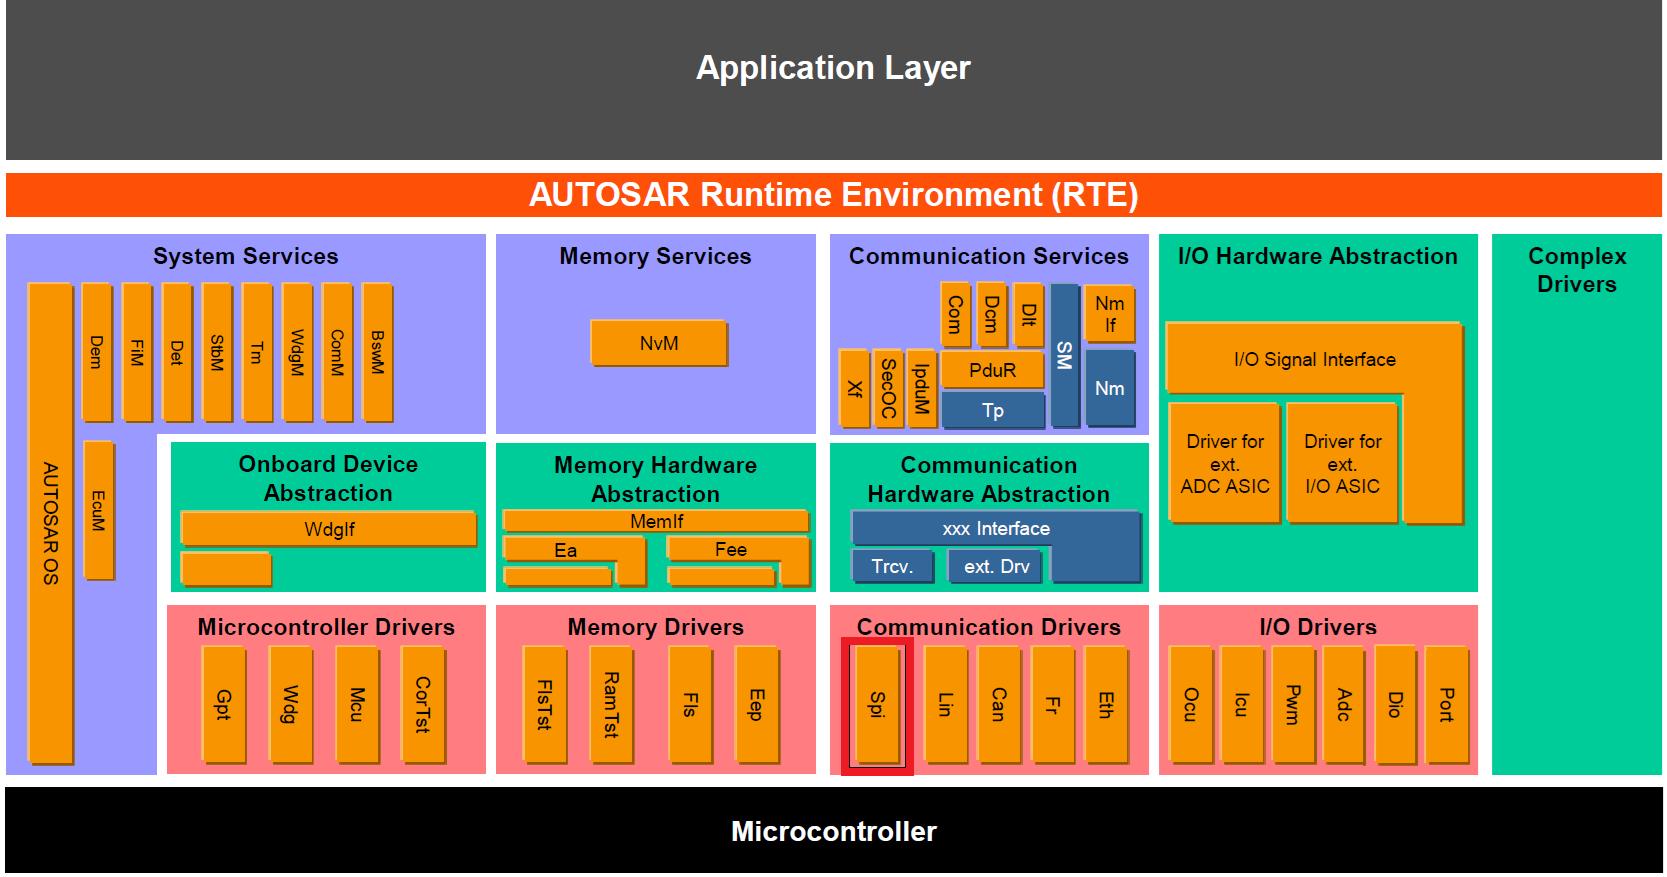1667x877 pixels.
Task: Select the NvM block in Memory Services
Action: click(x=658, y=343)
